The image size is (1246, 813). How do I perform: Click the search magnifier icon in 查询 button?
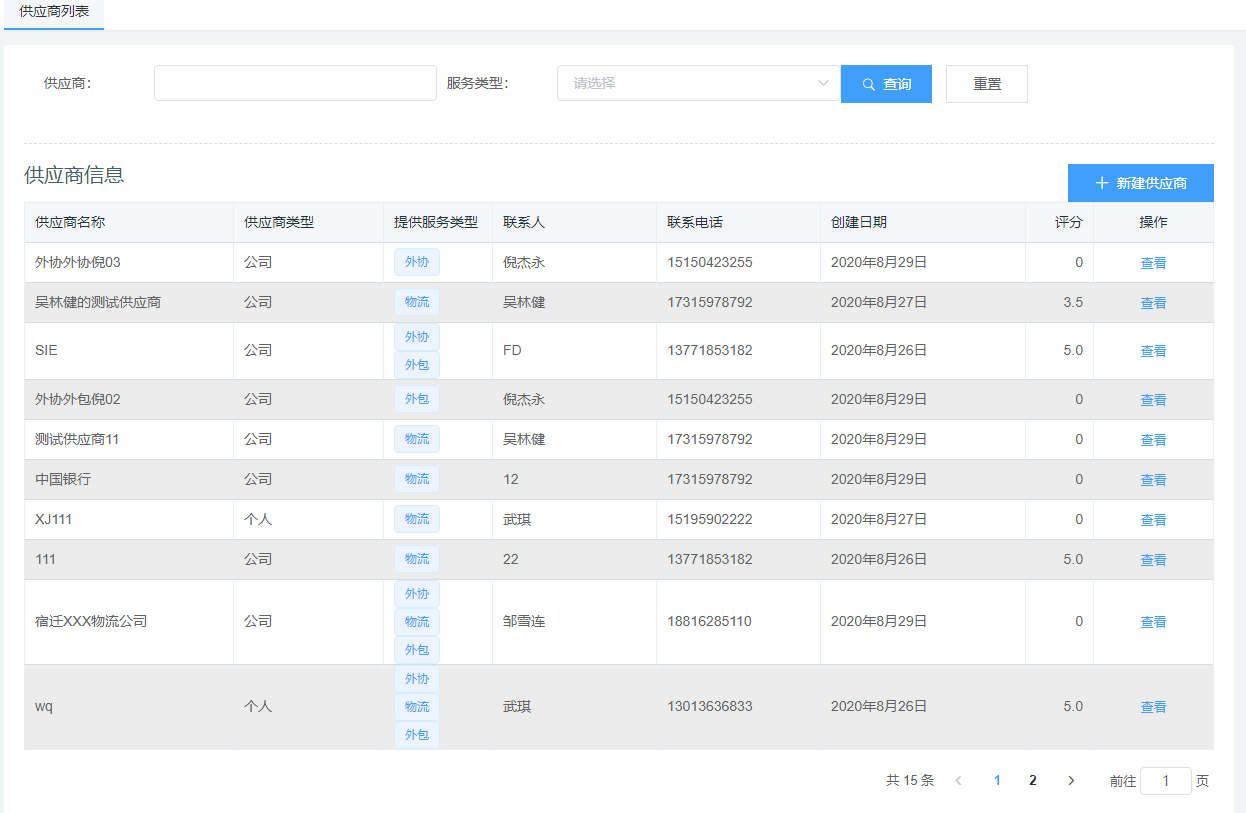click(x=868, y=84)
